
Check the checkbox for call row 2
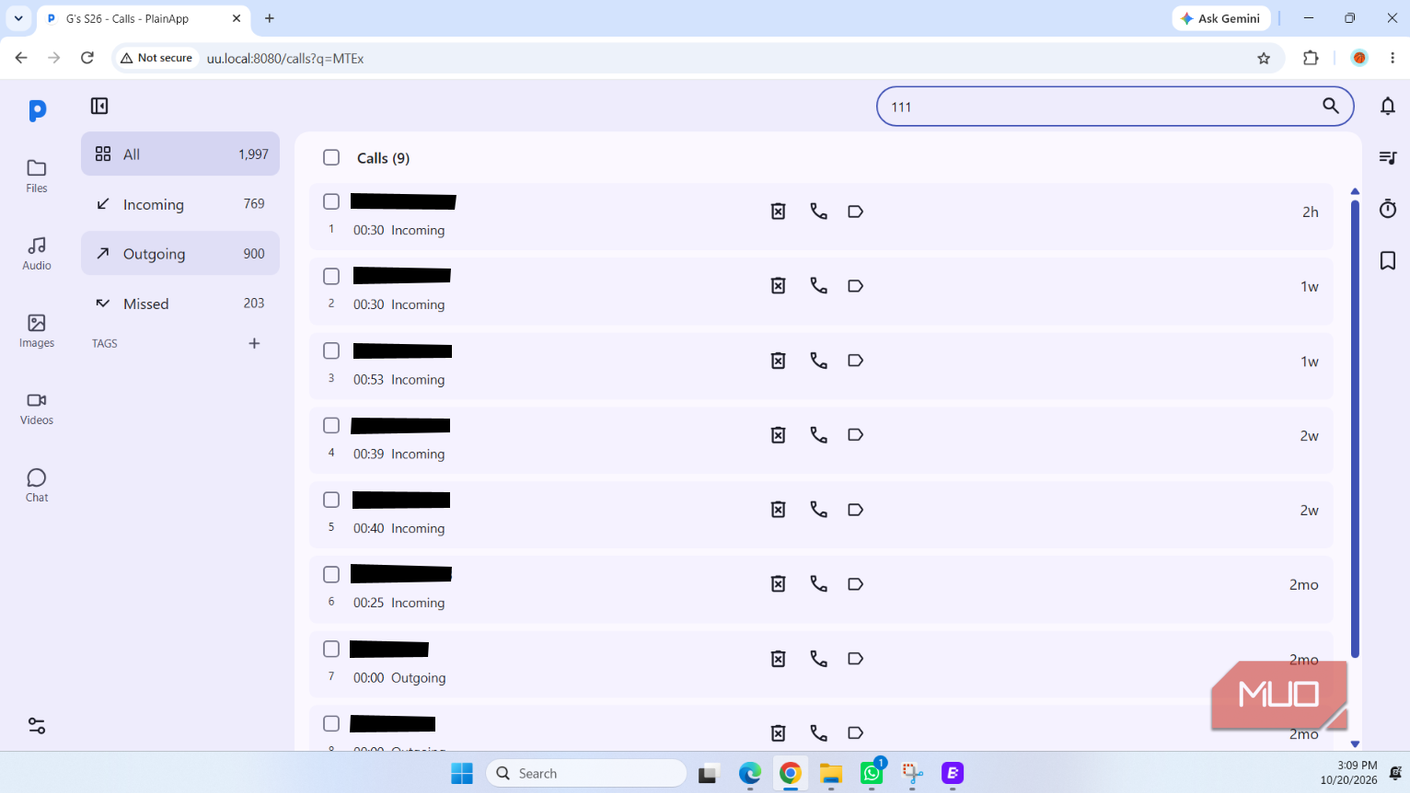[331, 276]
